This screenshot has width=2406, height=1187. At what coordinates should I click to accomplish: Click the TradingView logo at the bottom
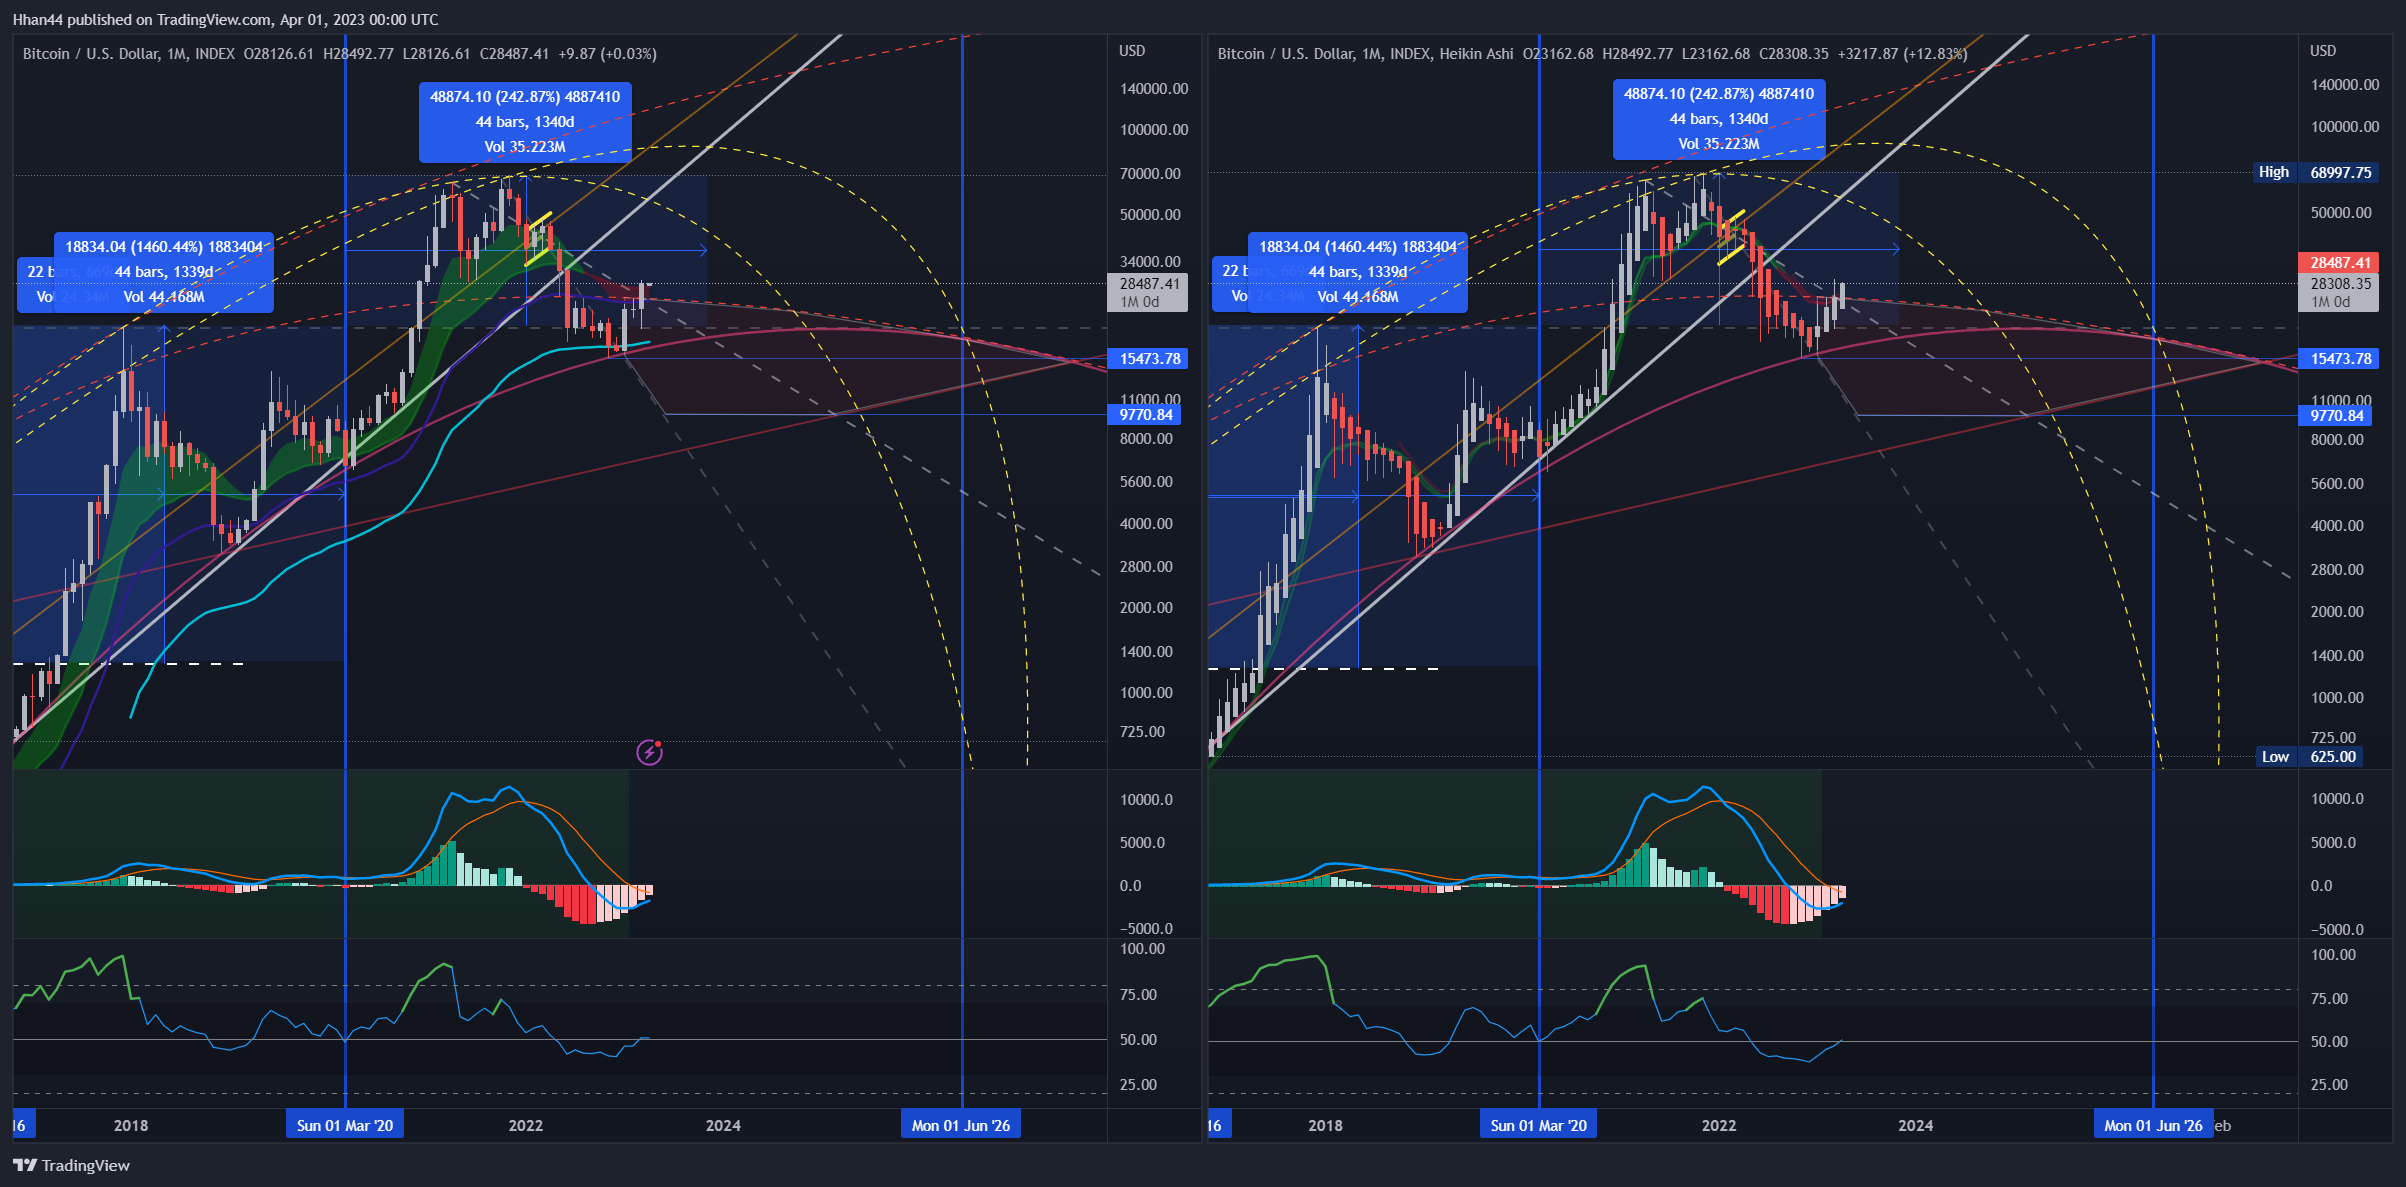coord(71,1165)
